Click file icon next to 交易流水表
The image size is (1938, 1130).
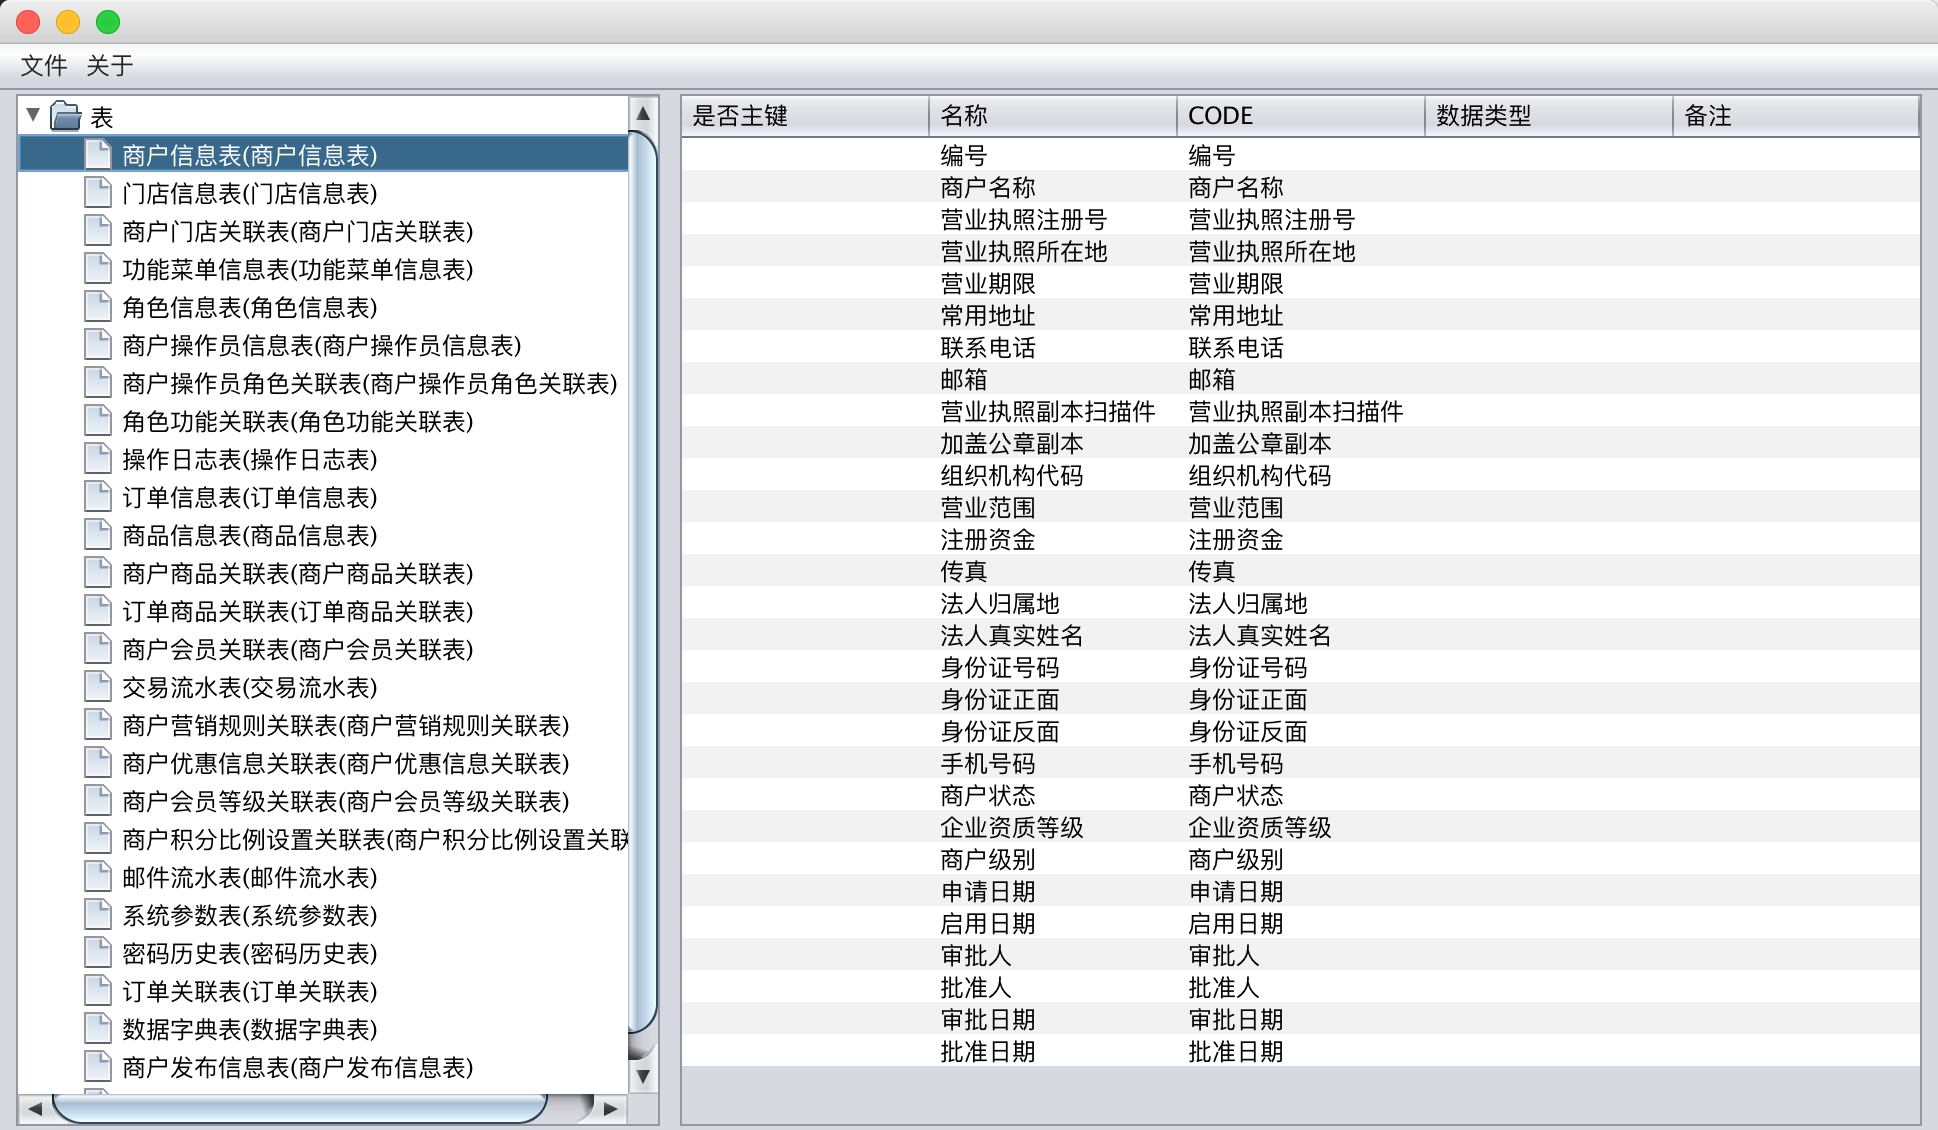pos(98,686)
